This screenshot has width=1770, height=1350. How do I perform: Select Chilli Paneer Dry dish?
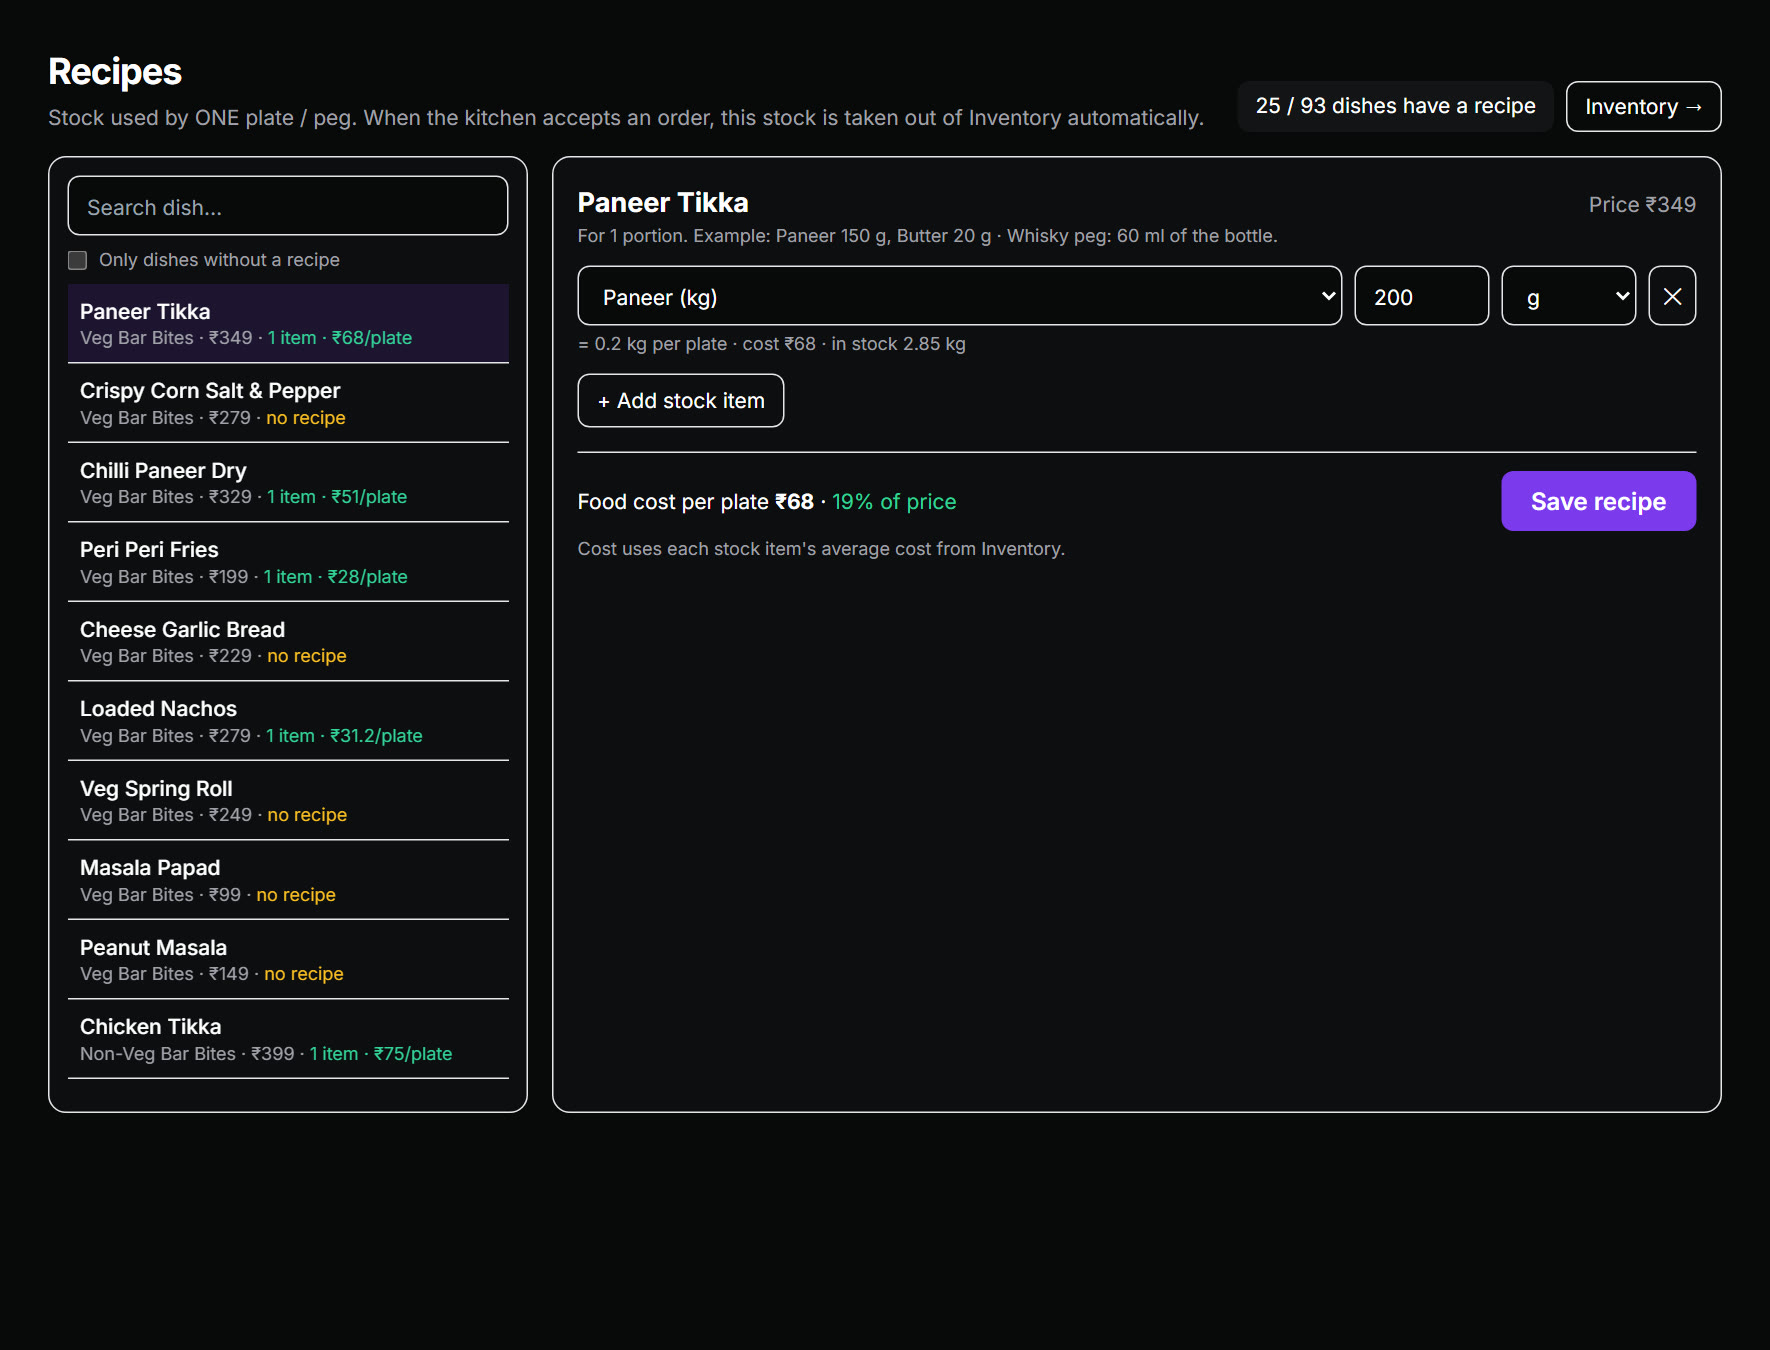pyautogui.click(x=288, y=482)
